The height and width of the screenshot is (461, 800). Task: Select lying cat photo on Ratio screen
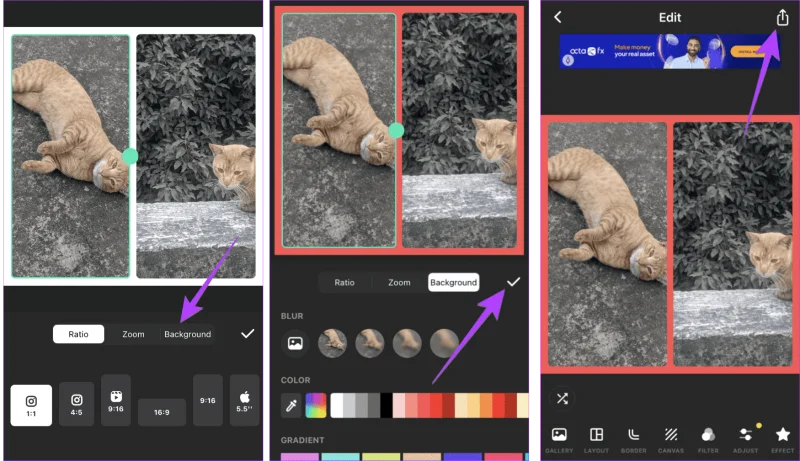[70, 156]
